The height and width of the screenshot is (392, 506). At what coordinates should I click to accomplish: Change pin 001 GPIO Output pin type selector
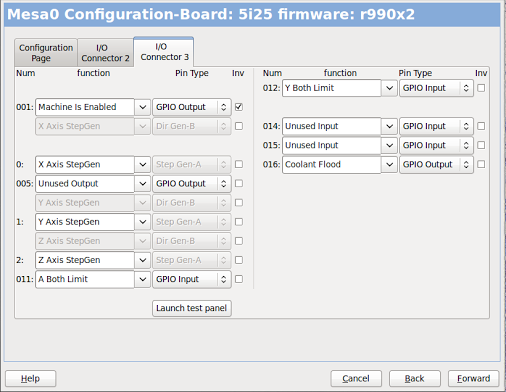192,107
